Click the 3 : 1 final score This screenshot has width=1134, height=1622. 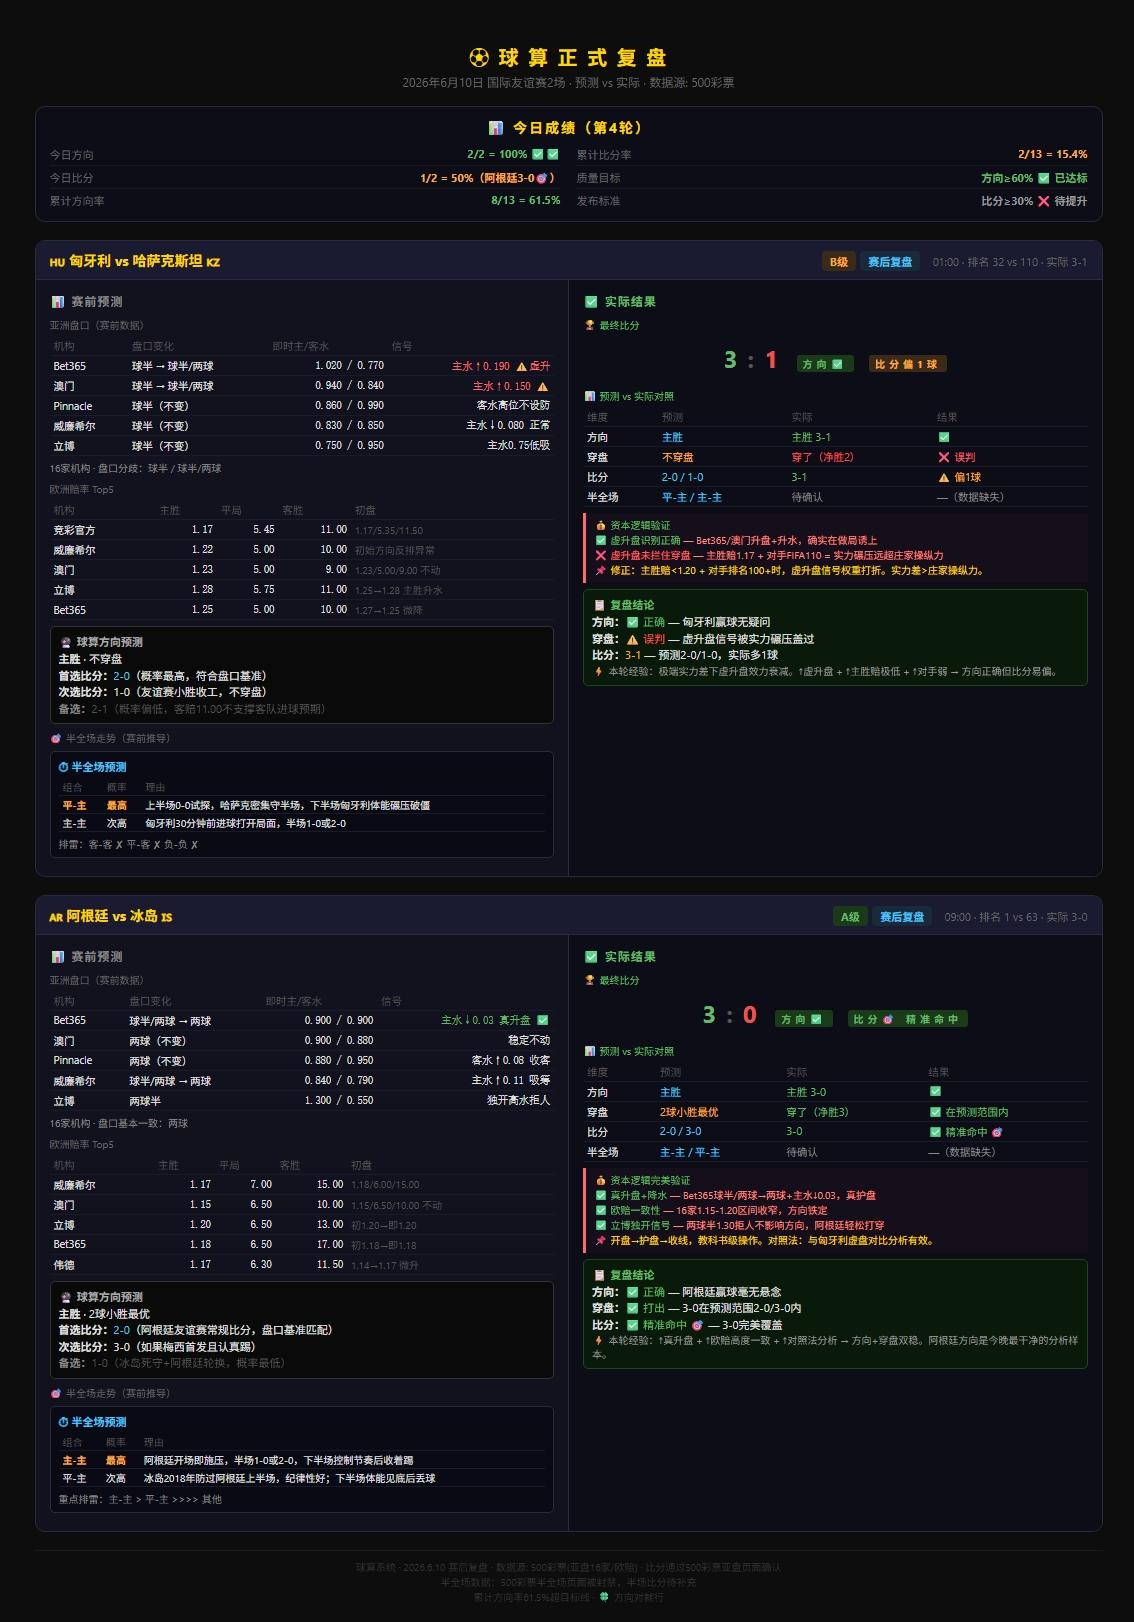(751, 360)
